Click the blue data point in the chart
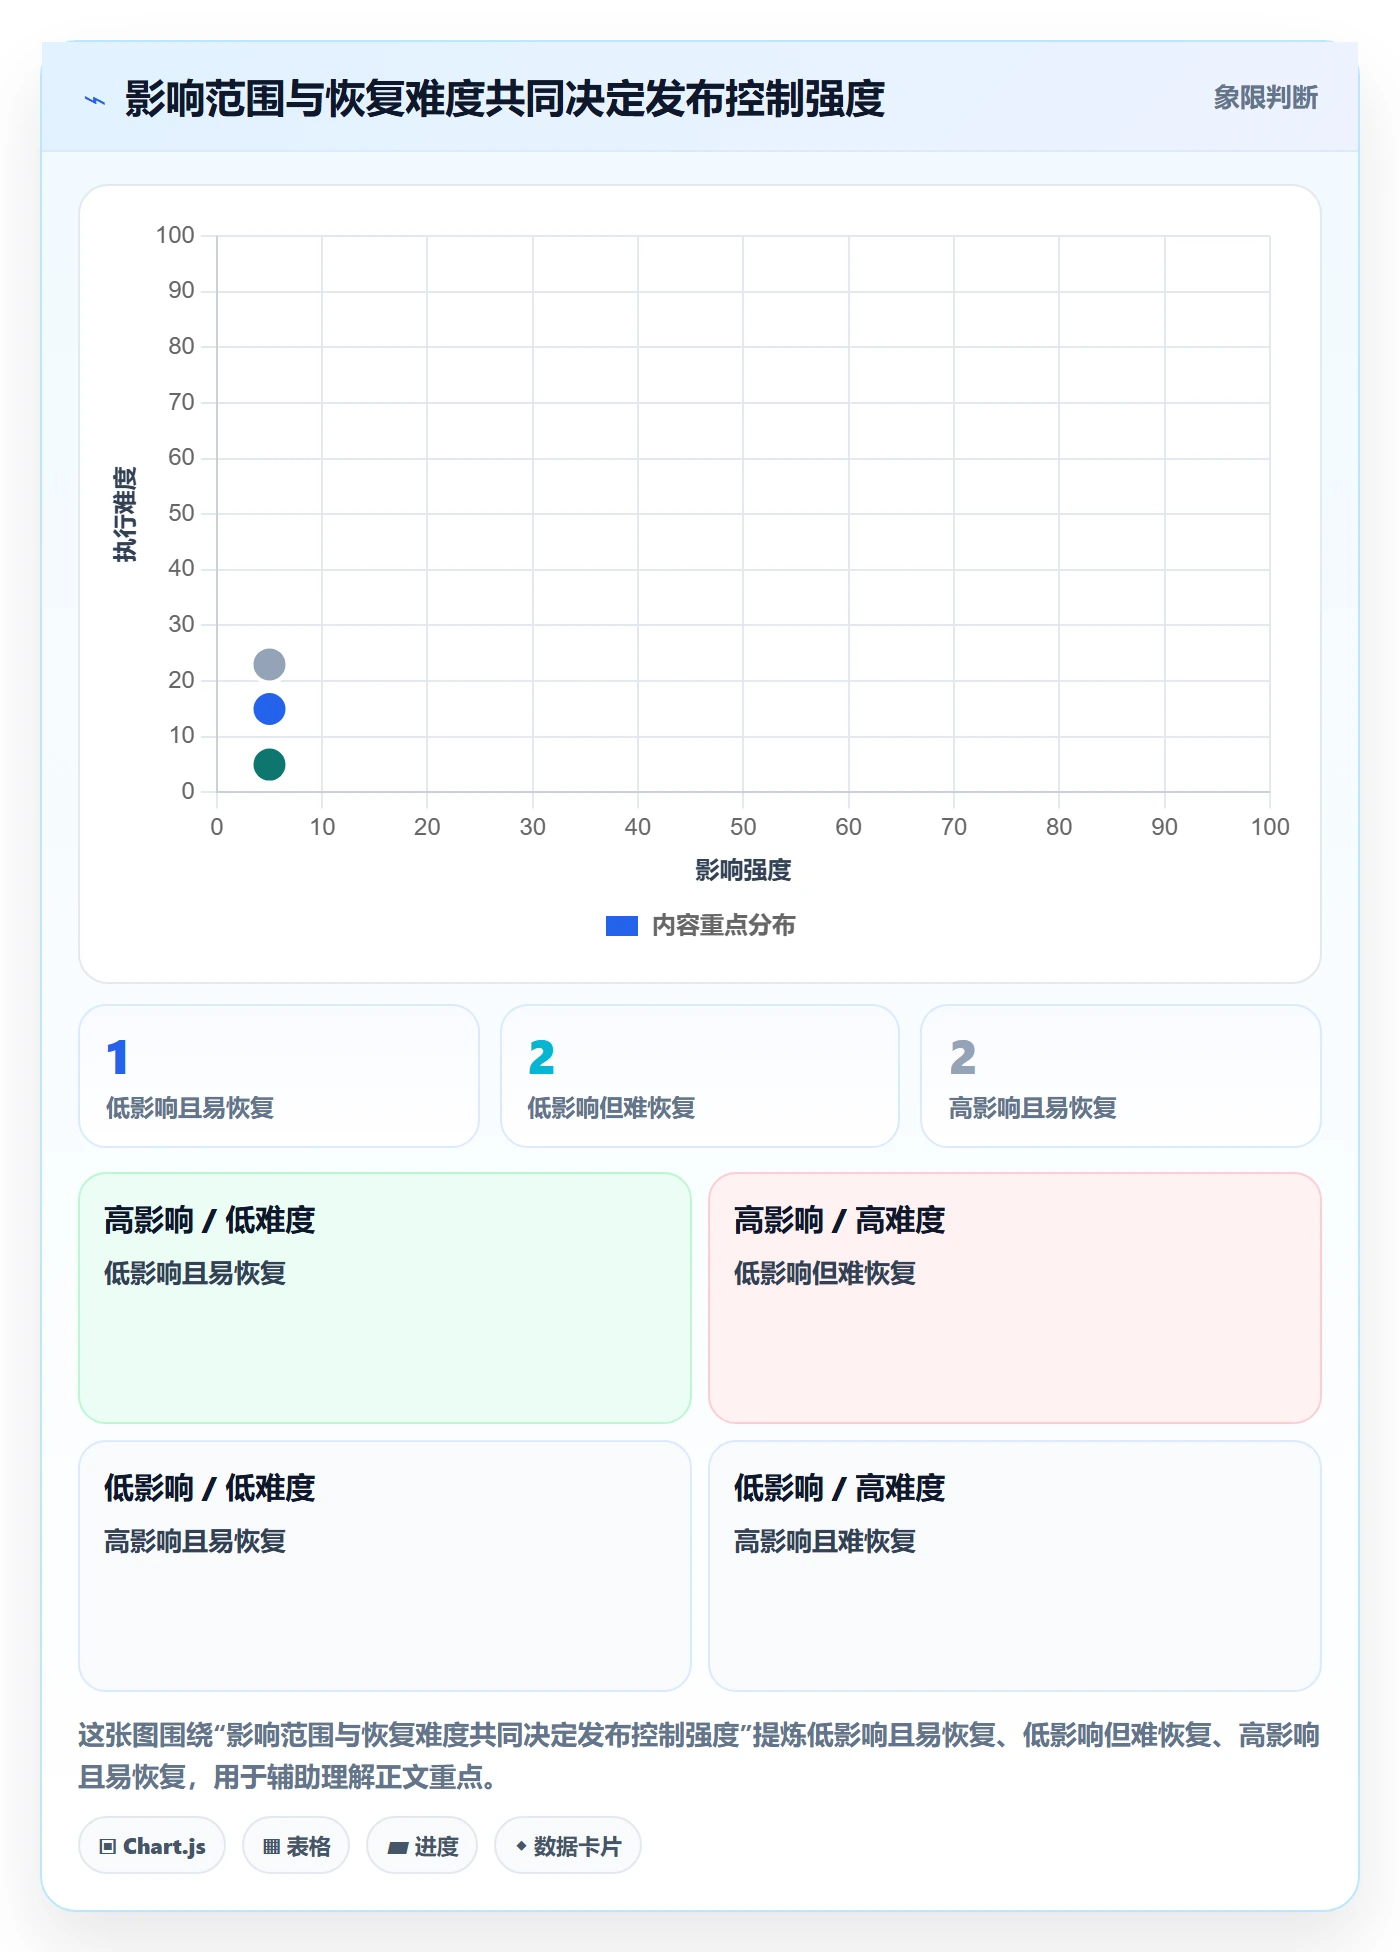Viewport: 1400px width, 1952px height. pos(269,709)
